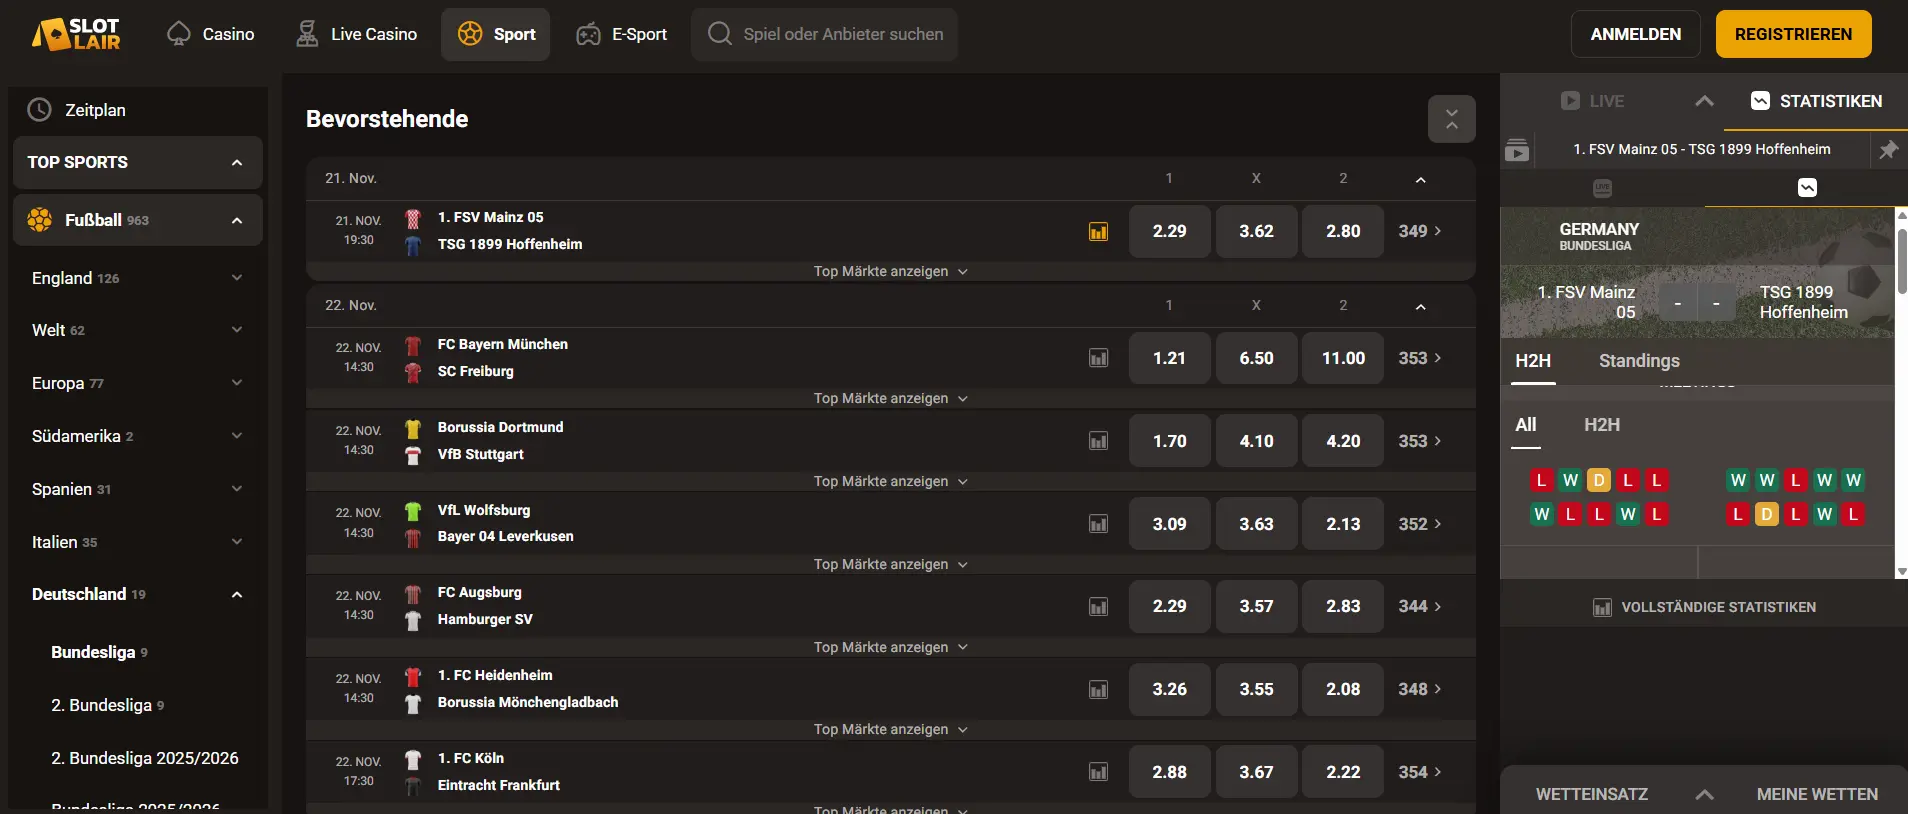Click the Fußball ball icon
The height and width of the screenshot is (814, 1908).
[x=40, y=220]
